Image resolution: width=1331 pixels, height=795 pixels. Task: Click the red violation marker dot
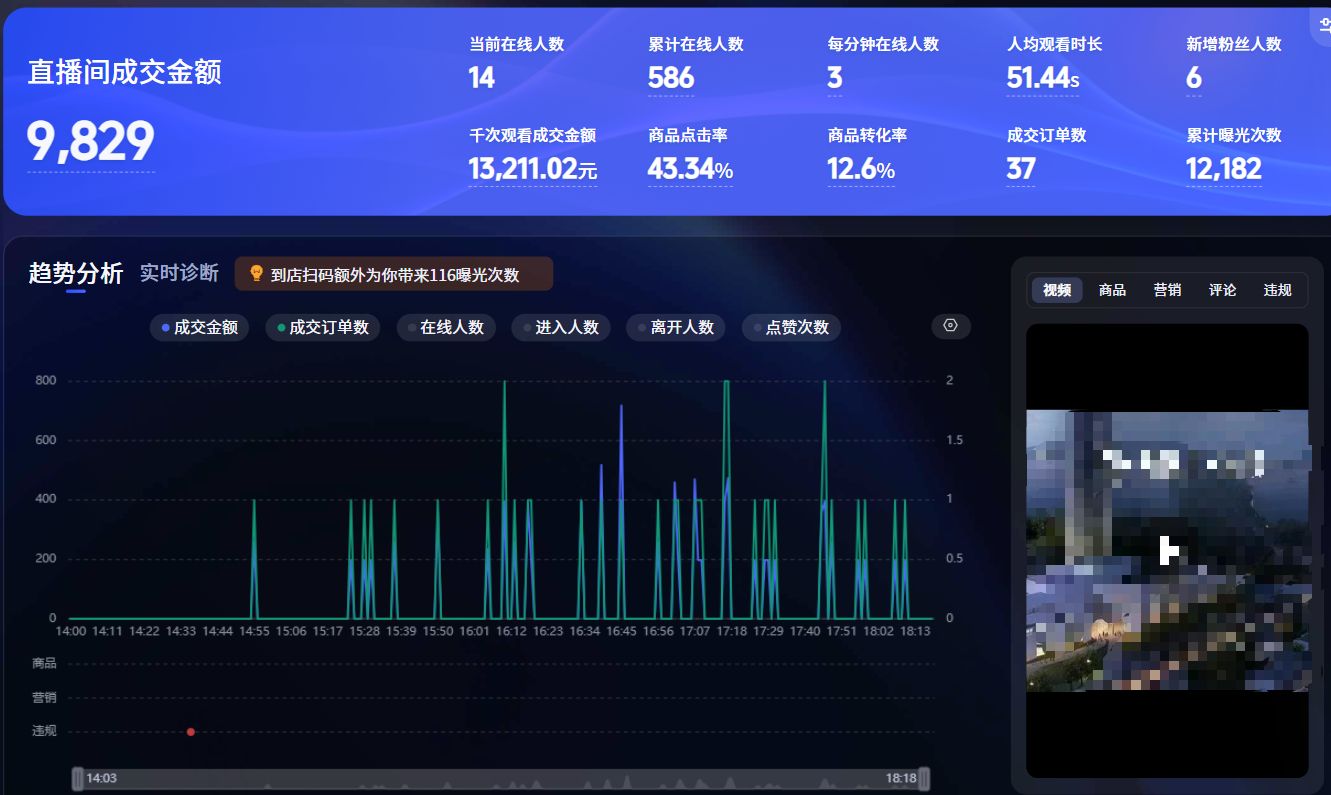[191, 732]
